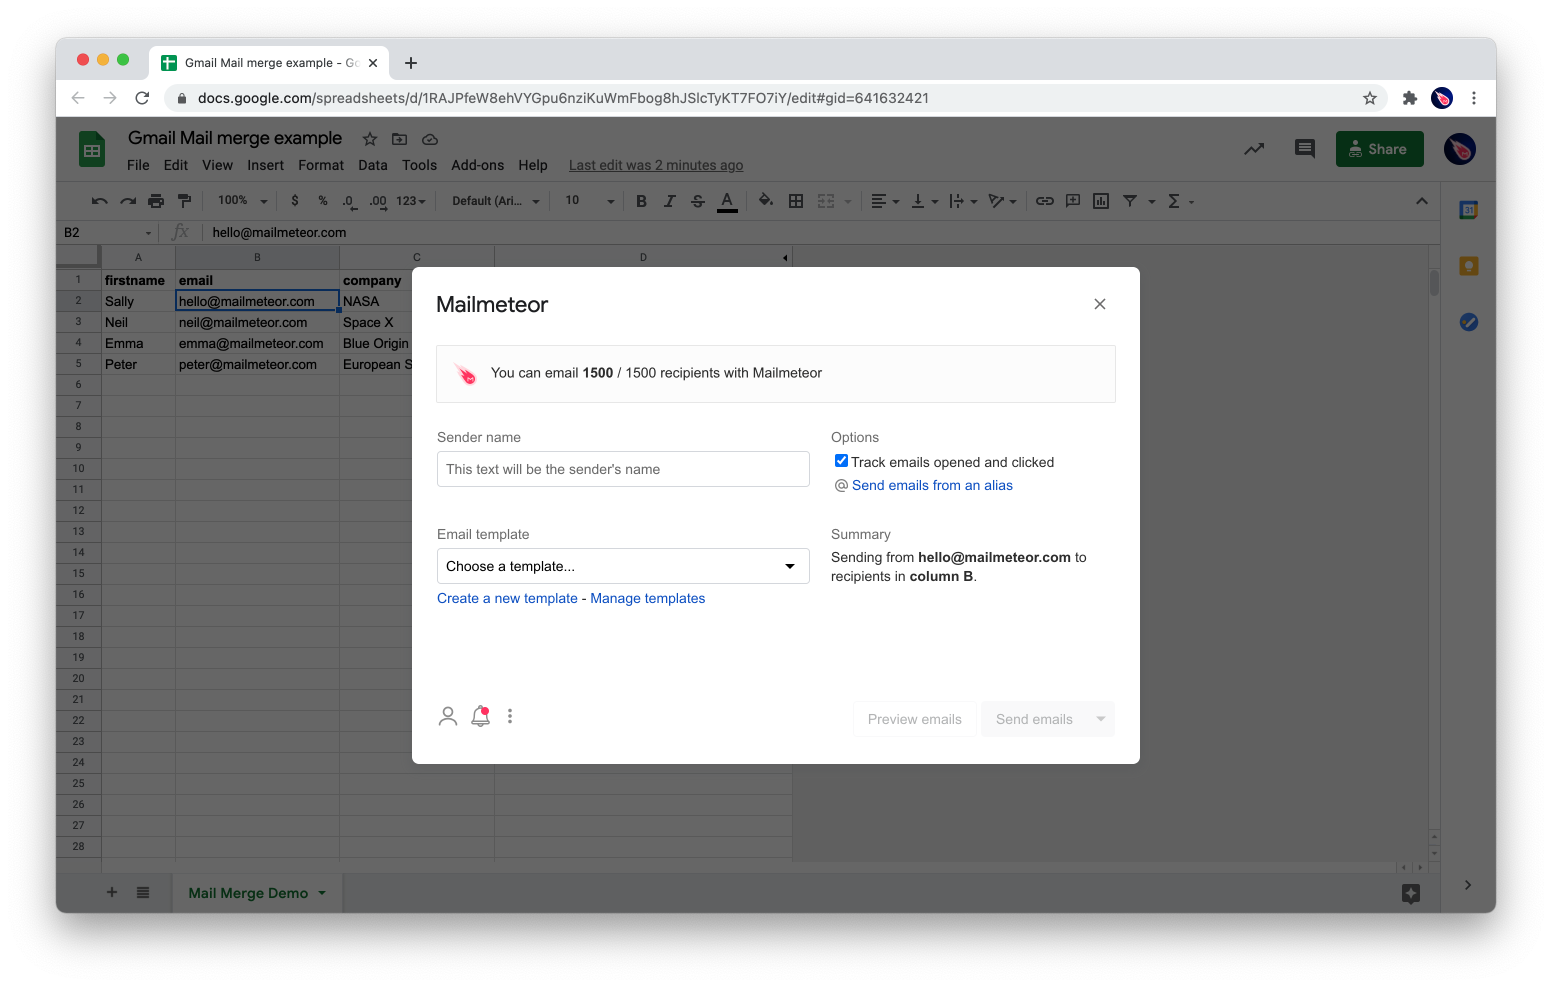This screenshot has height=987, width=1552.
Task: Click the browser reload button
Action: click(142, 98)
